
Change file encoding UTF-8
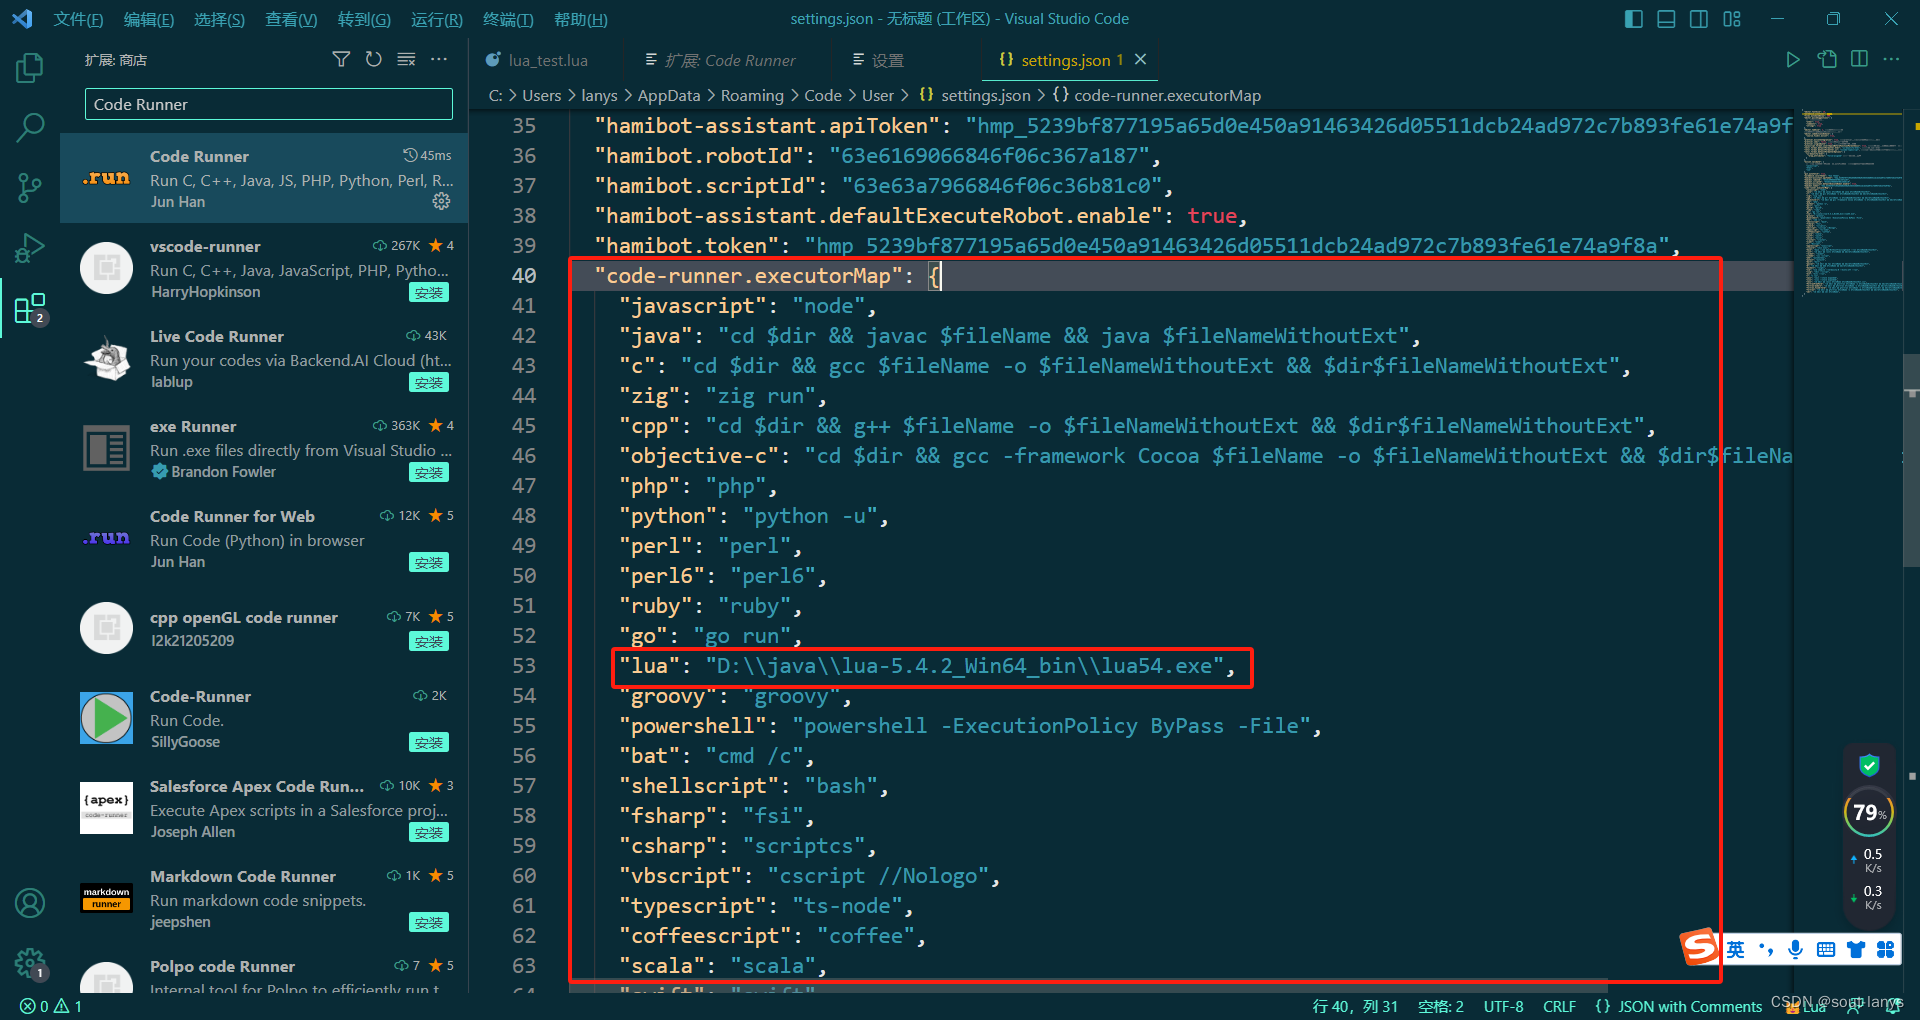pyautogui.click(x=1503, y=1006)
